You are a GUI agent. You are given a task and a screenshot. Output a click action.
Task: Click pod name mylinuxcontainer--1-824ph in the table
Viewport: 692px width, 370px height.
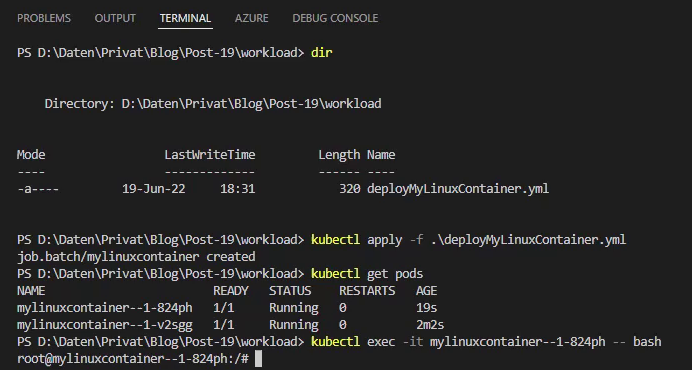click(105, 308)
